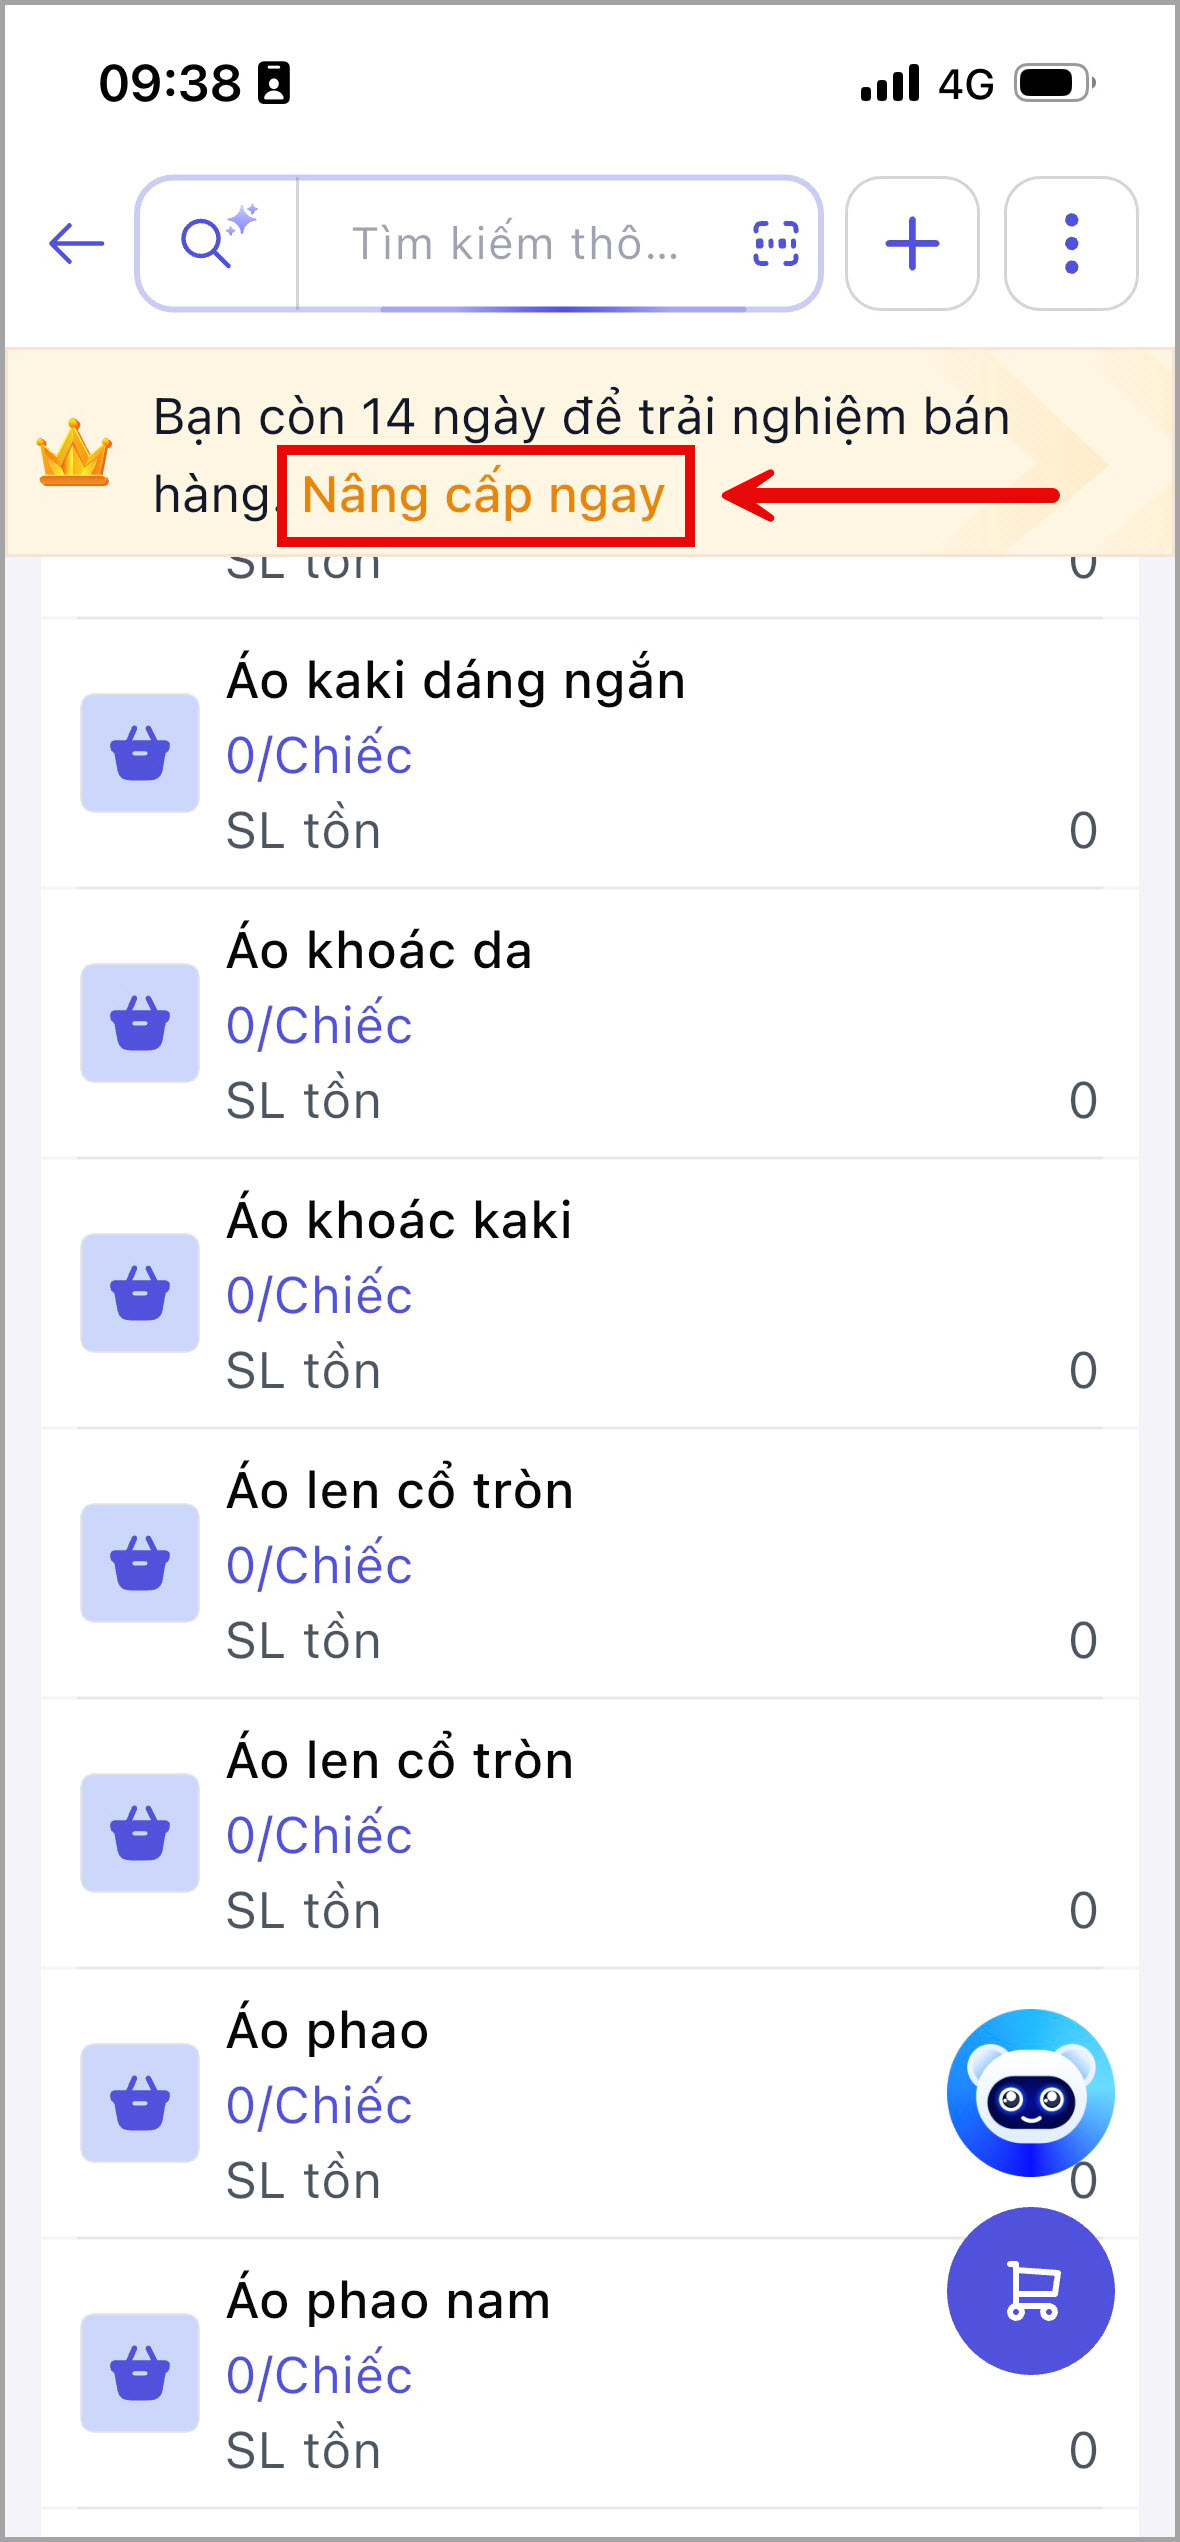The height and width of the screenshot is (2542, 1180).
Task: Tap price 0/Chiếc under Áo kaki dáng ngắn
Action: [x=319, y=755]
